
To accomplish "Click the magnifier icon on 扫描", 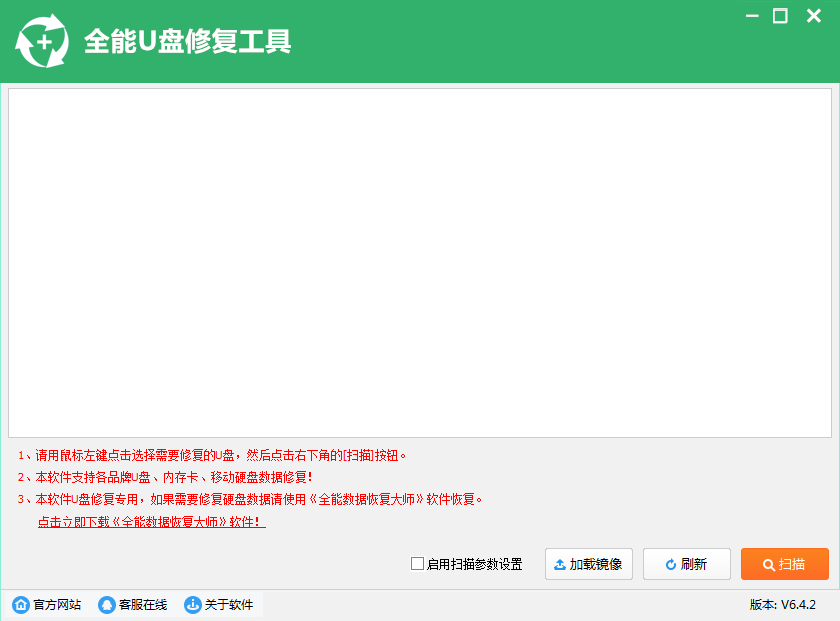I will [769, 565].
